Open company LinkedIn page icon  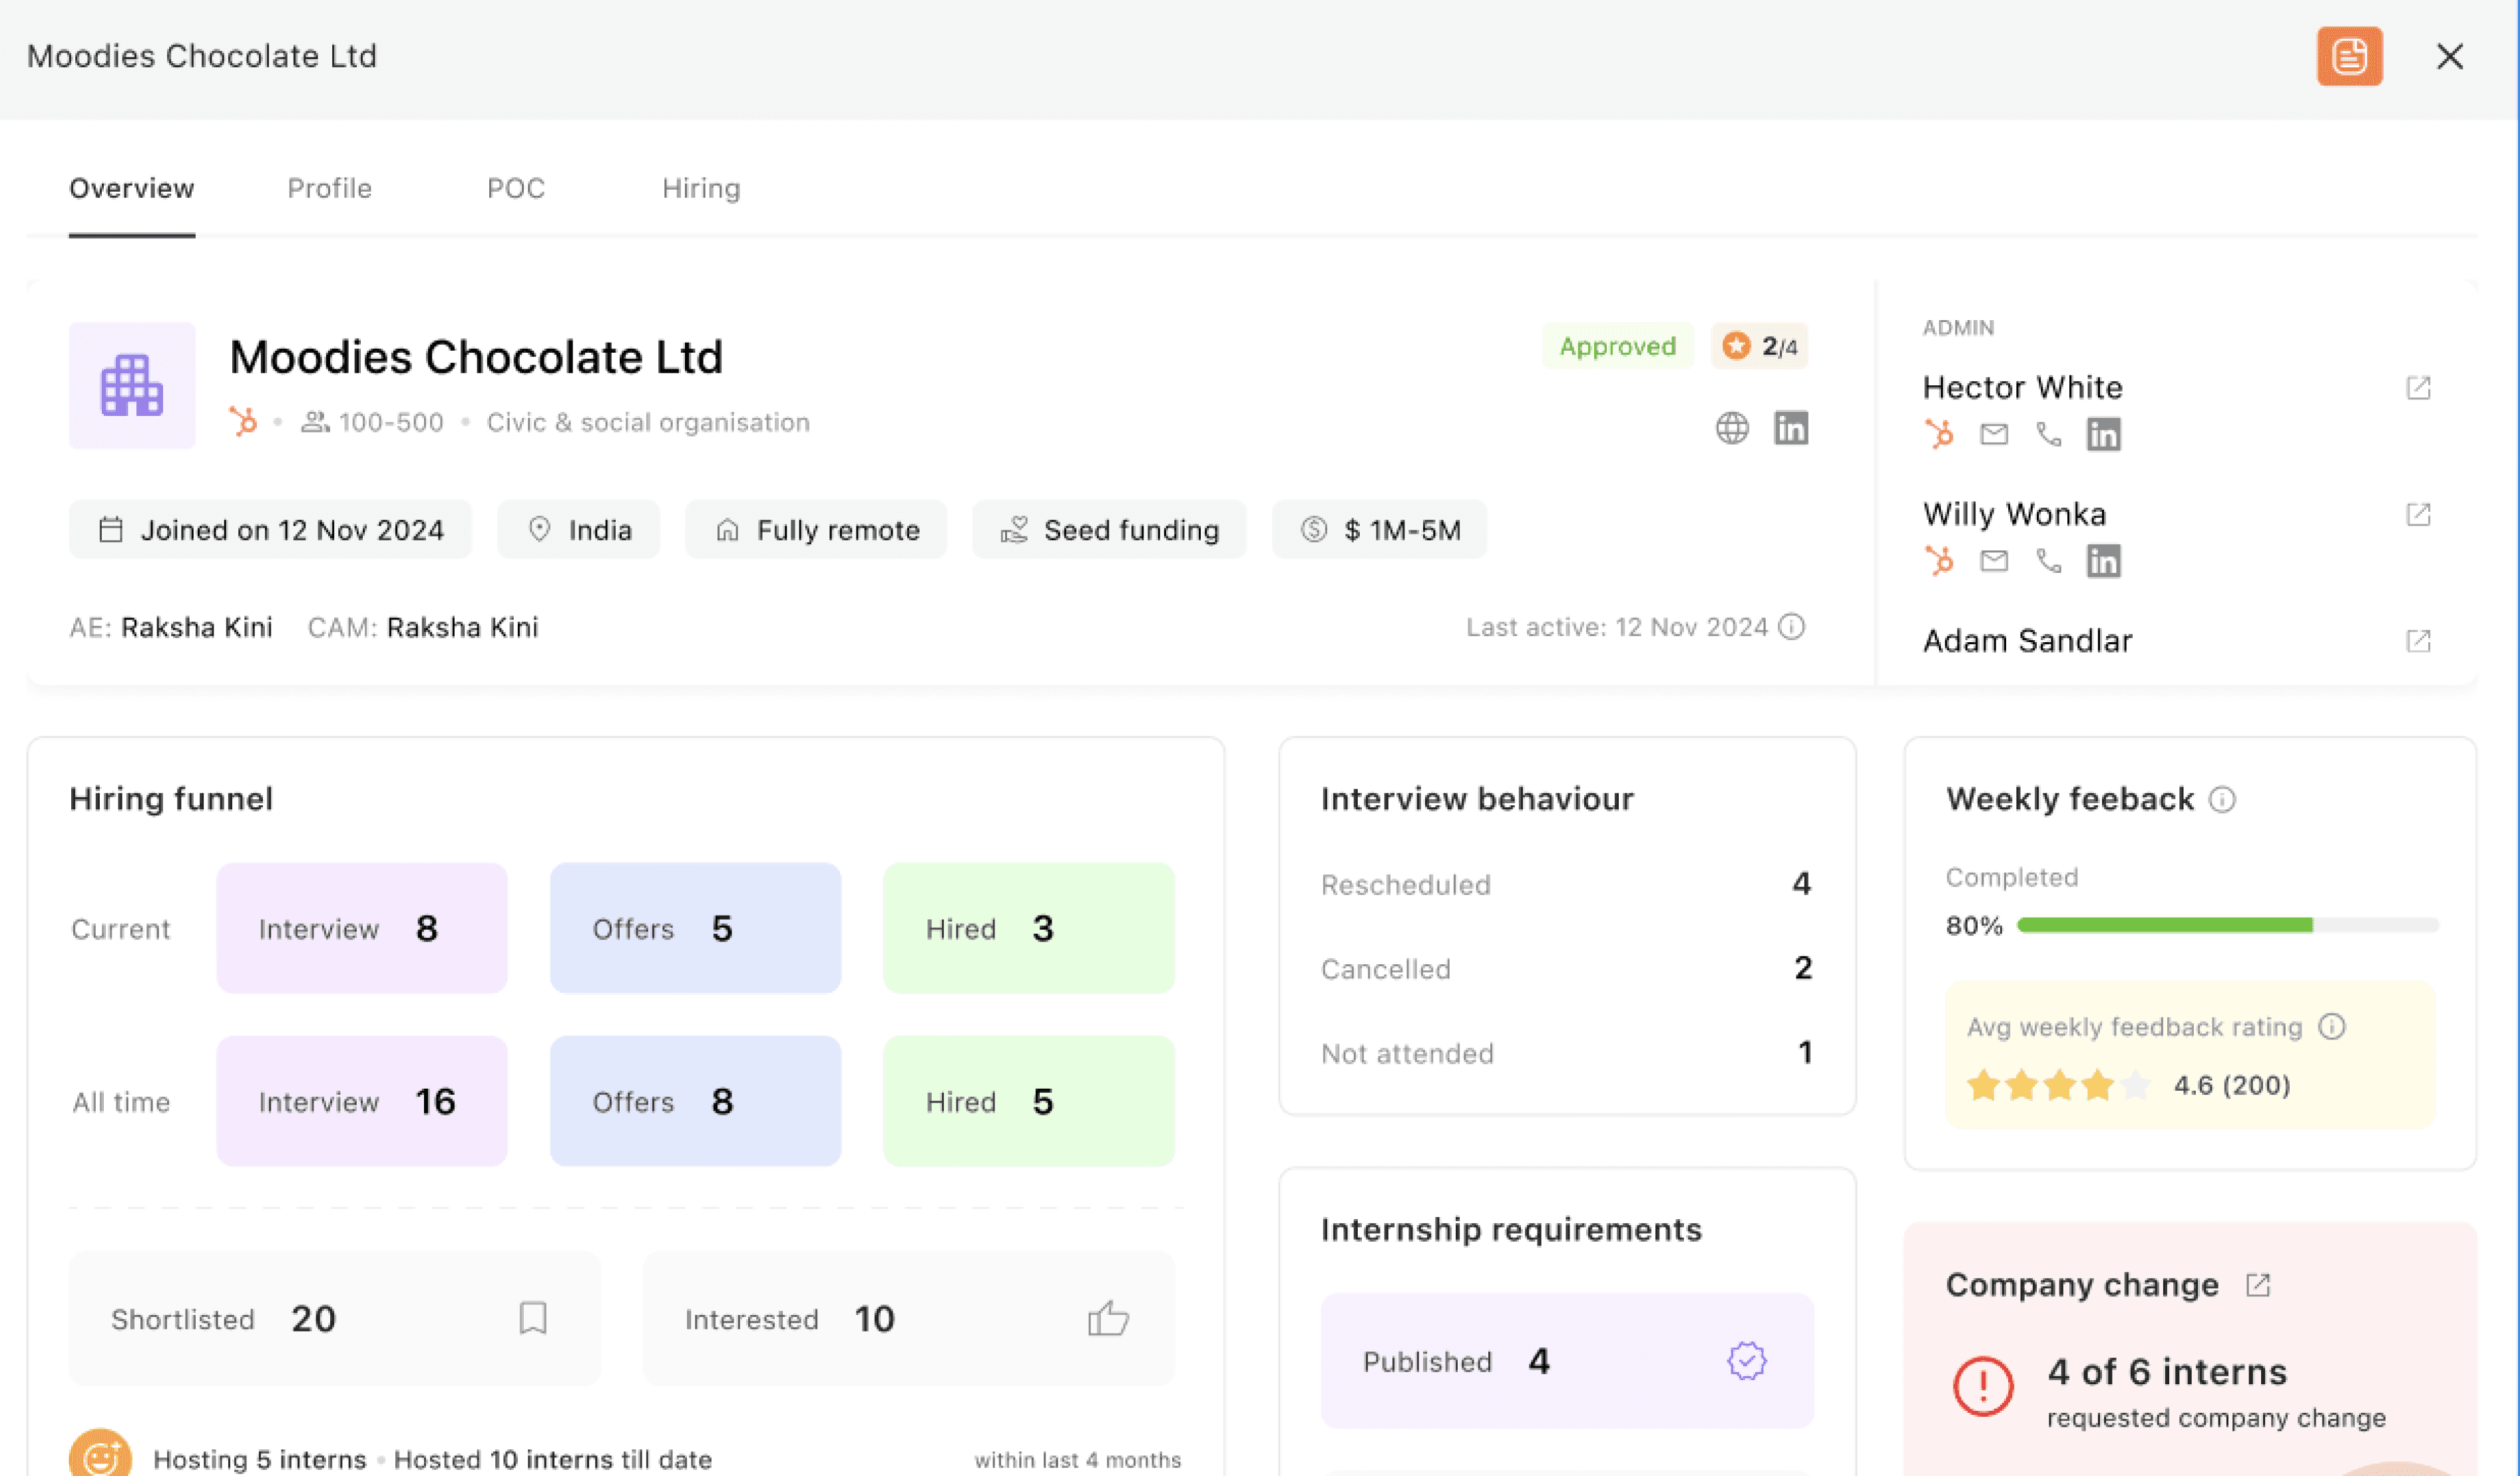coord(1791,428)
